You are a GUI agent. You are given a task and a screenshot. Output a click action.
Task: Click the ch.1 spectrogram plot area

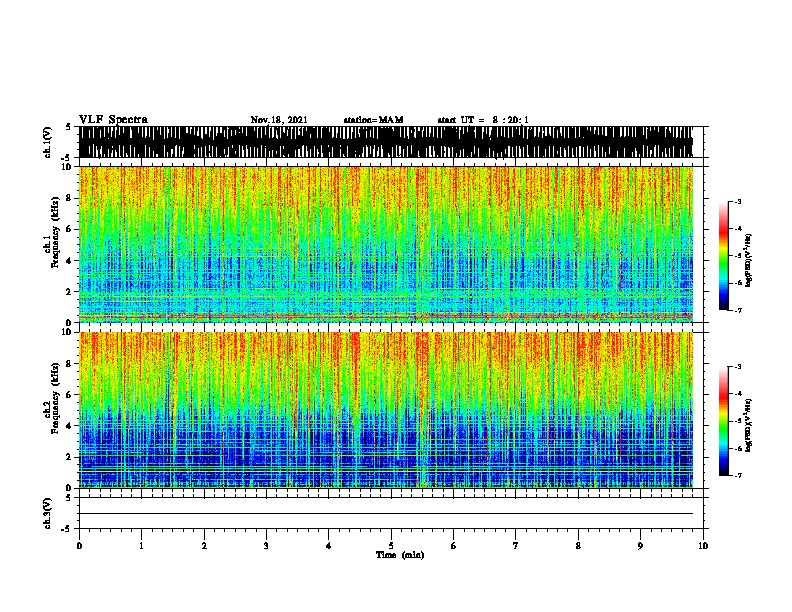click(386, 244)
